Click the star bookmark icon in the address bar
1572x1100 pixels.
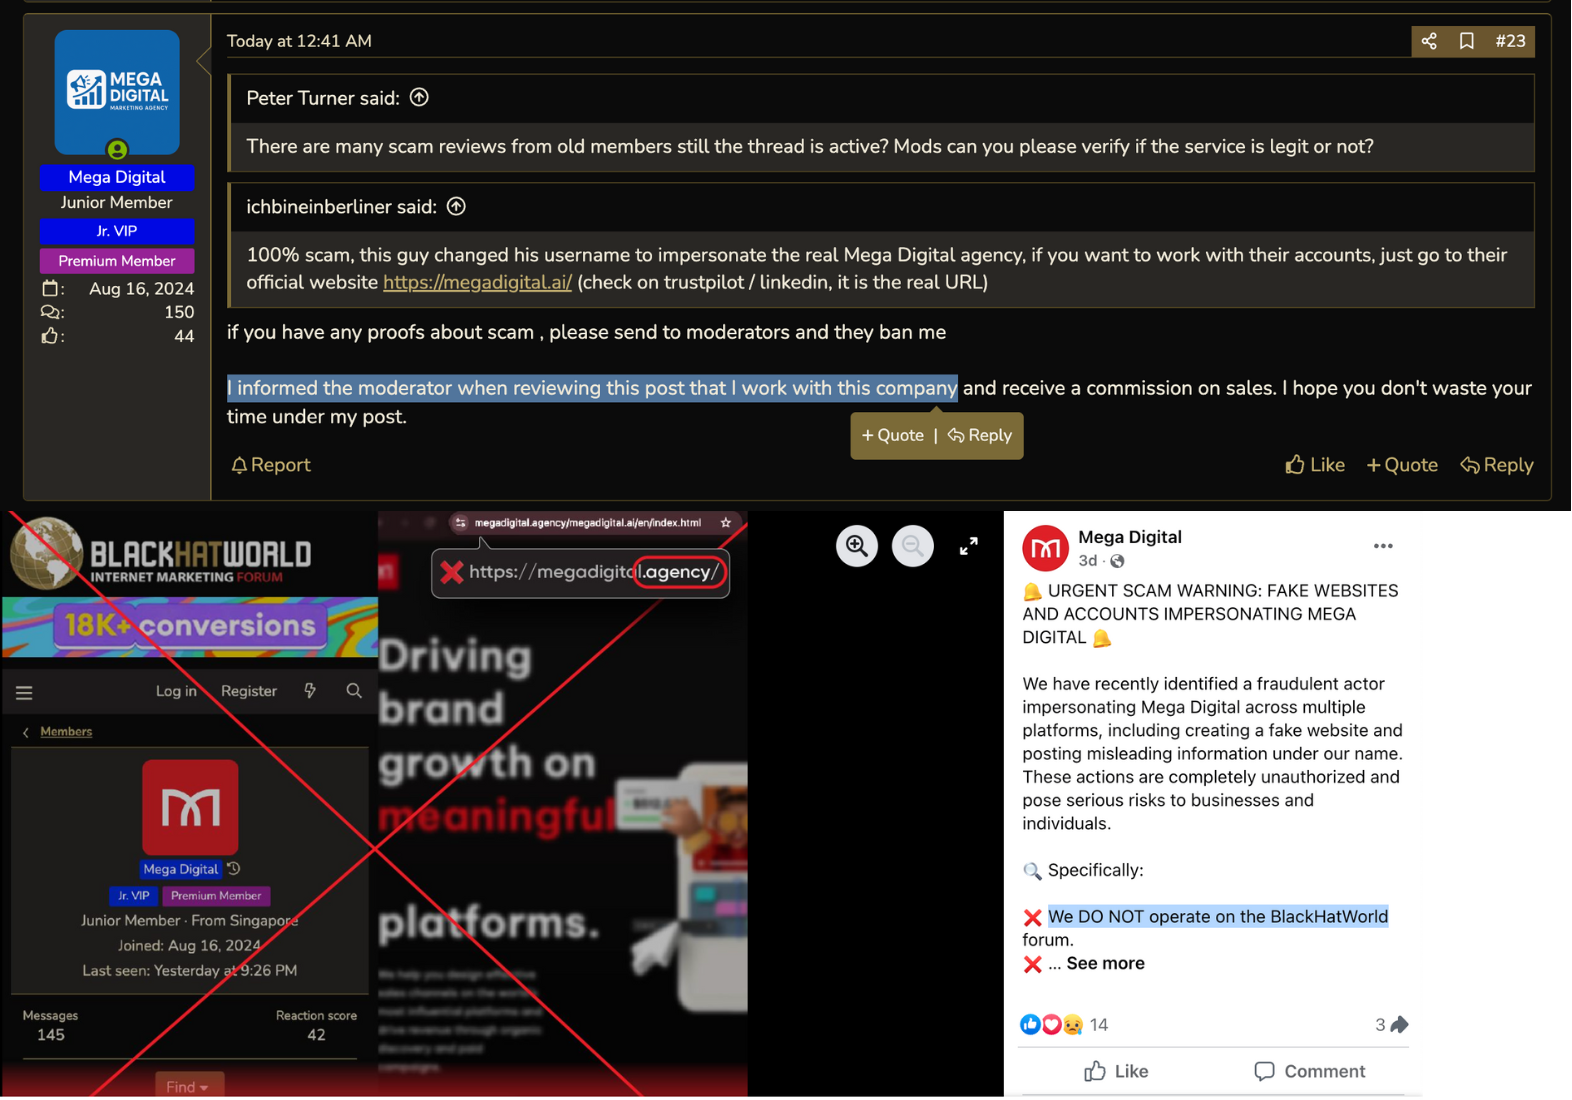click(726, 523)
